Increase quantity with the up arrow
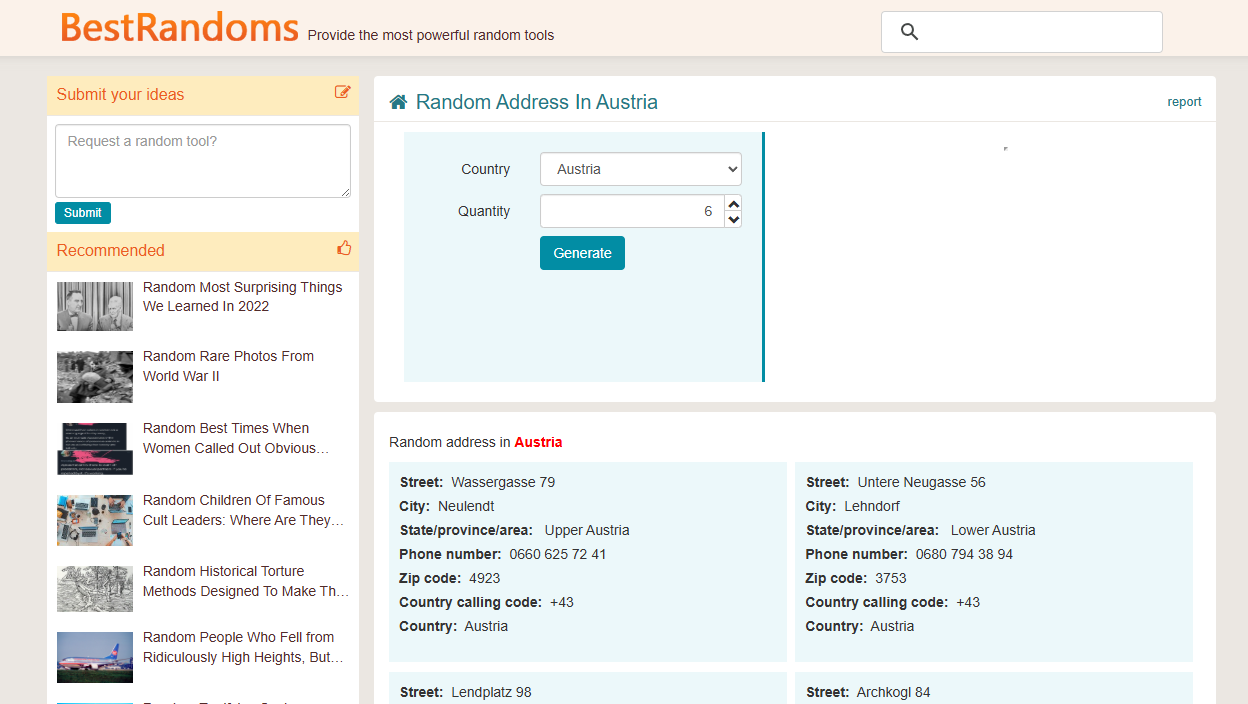This screenshot has width=1248, height=704. tap(734, 204)
